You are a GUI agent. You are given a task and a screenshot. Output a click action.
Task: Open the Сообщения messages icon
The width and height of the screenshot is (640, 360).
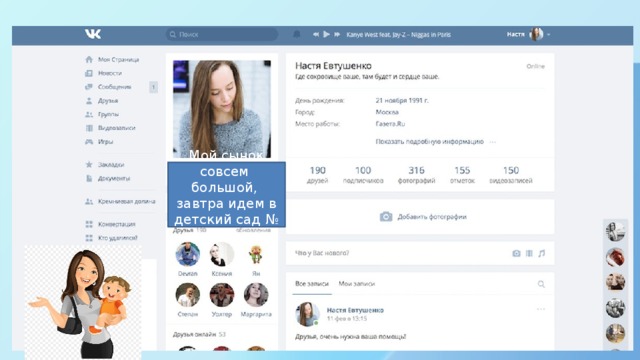click(89, 87)
